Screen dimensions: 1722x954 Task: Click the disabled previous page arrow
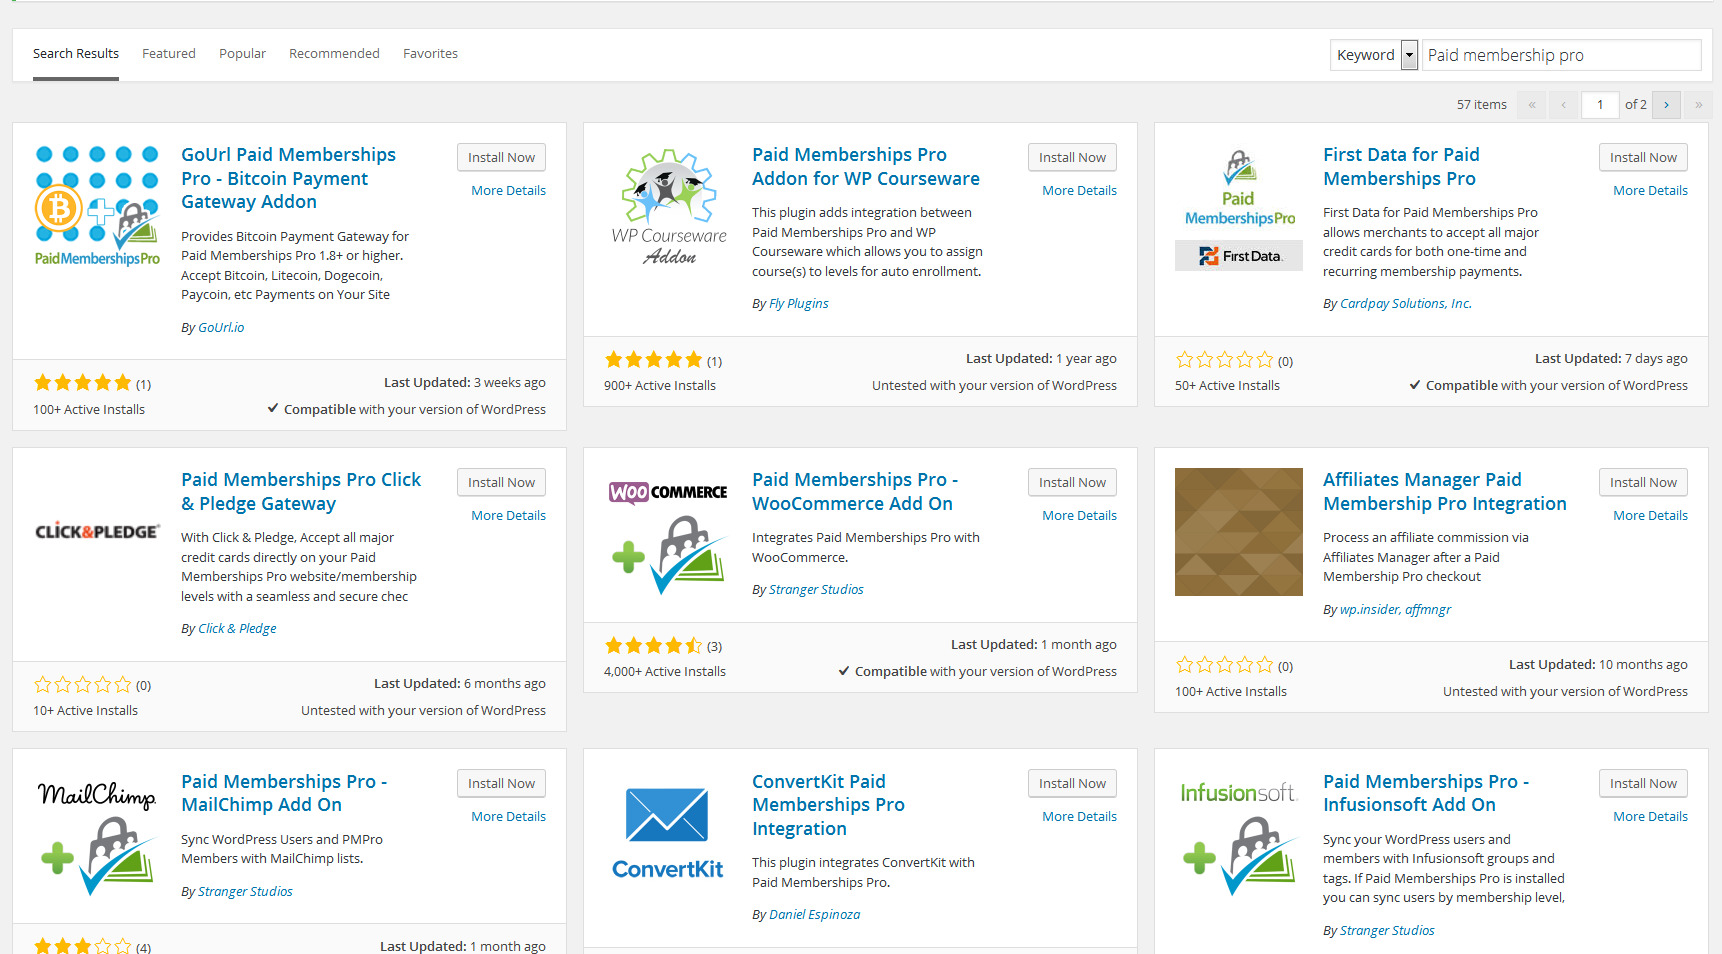click(x=1563, y=104)
